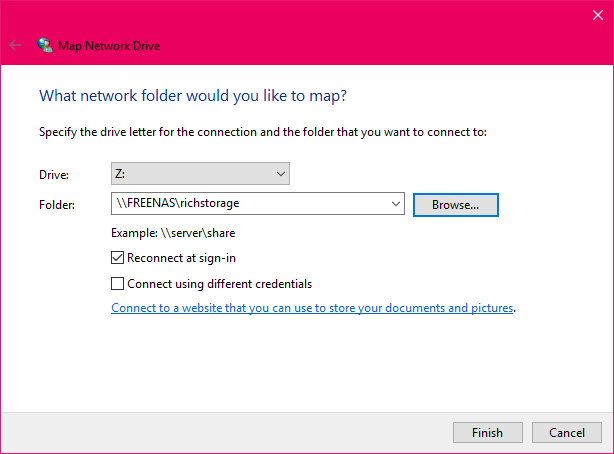Click the Map Network Drive globe icon
This screenshot has width=614, height=454.
click(45, 45)
